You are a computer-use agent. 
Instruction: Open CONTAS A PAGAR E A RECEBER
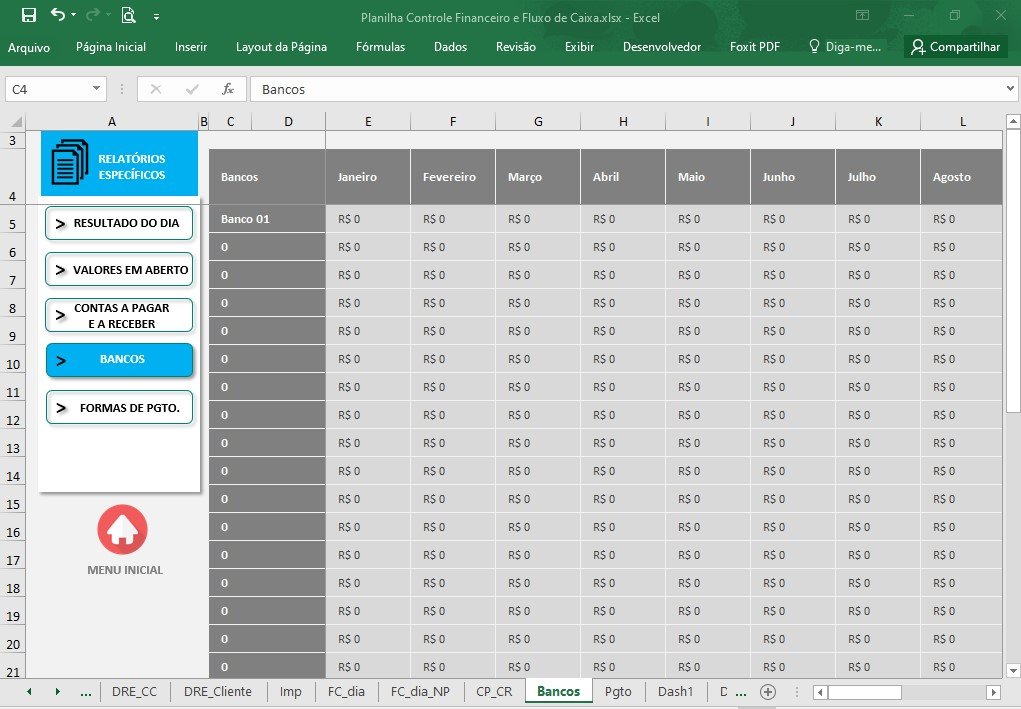[119, 316]
